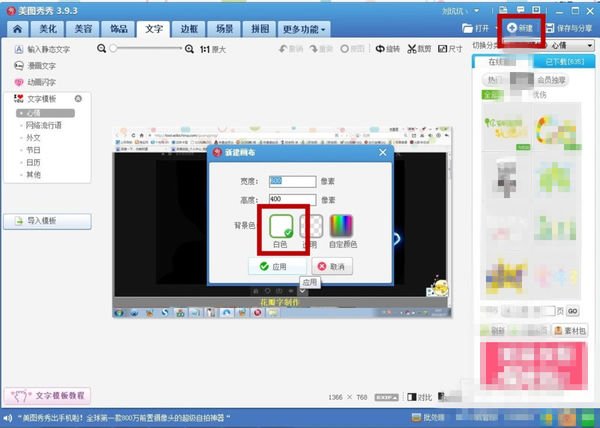Image resolution: width=600 pixels, height=428 pixels.
Task: Click the 热门 filter button
Action: coord(494,80)
